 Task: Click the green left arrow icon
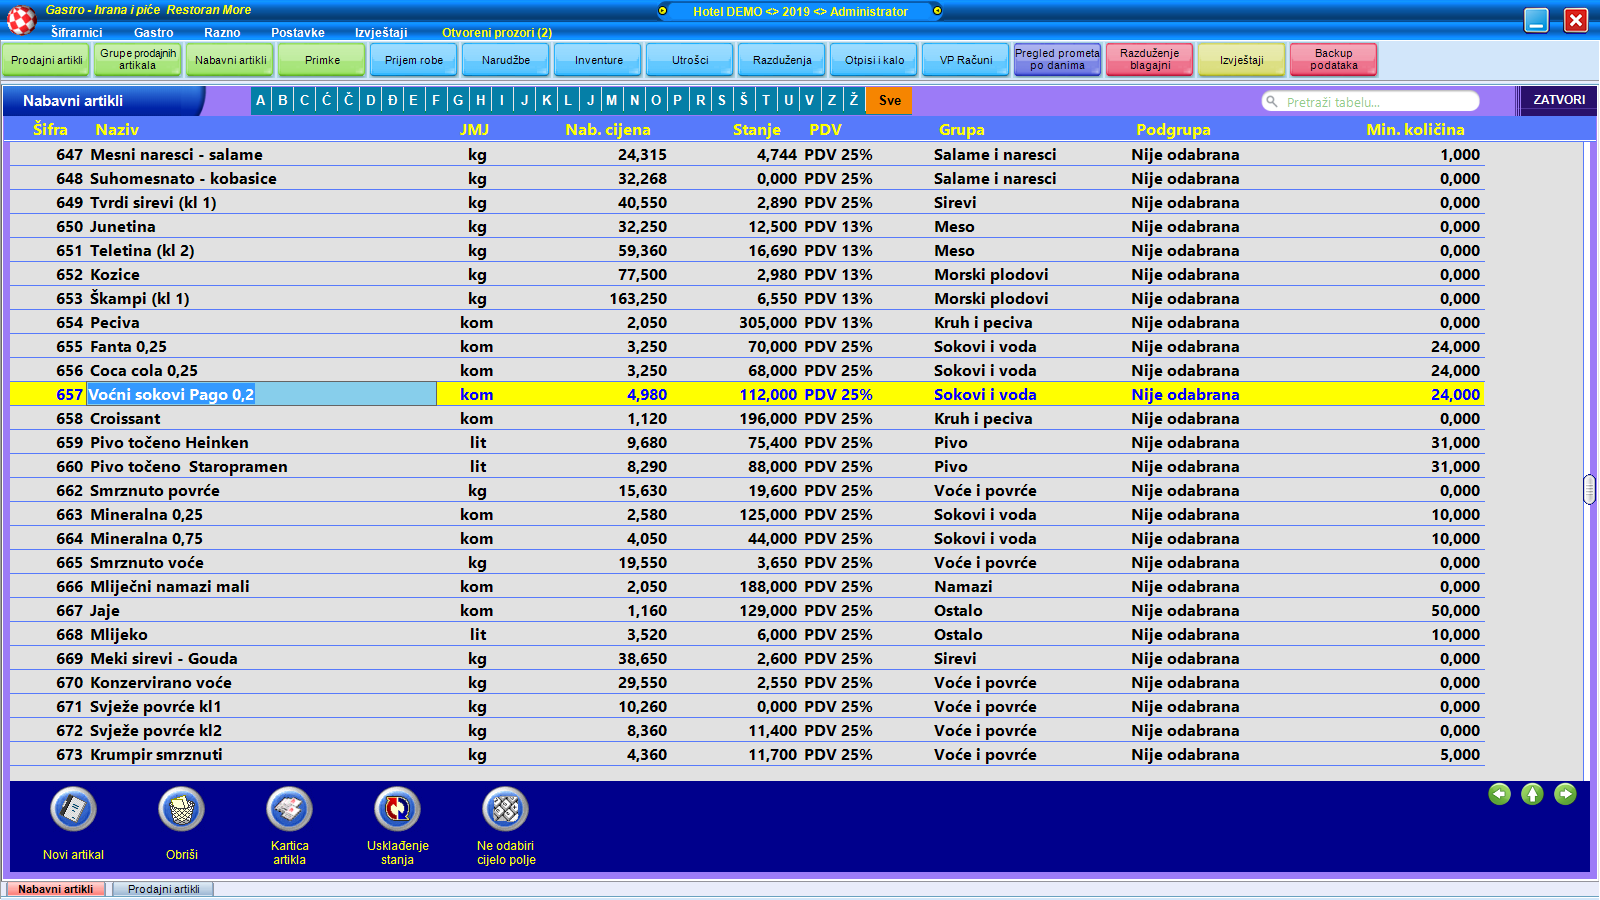pos(1499,794)
